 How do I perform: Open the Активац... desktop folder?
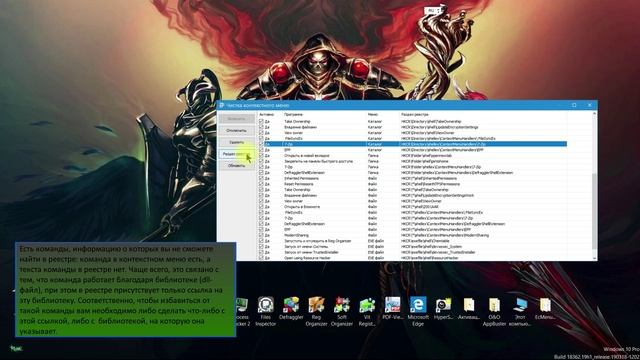pyautogui.click(x=469, y=308)
